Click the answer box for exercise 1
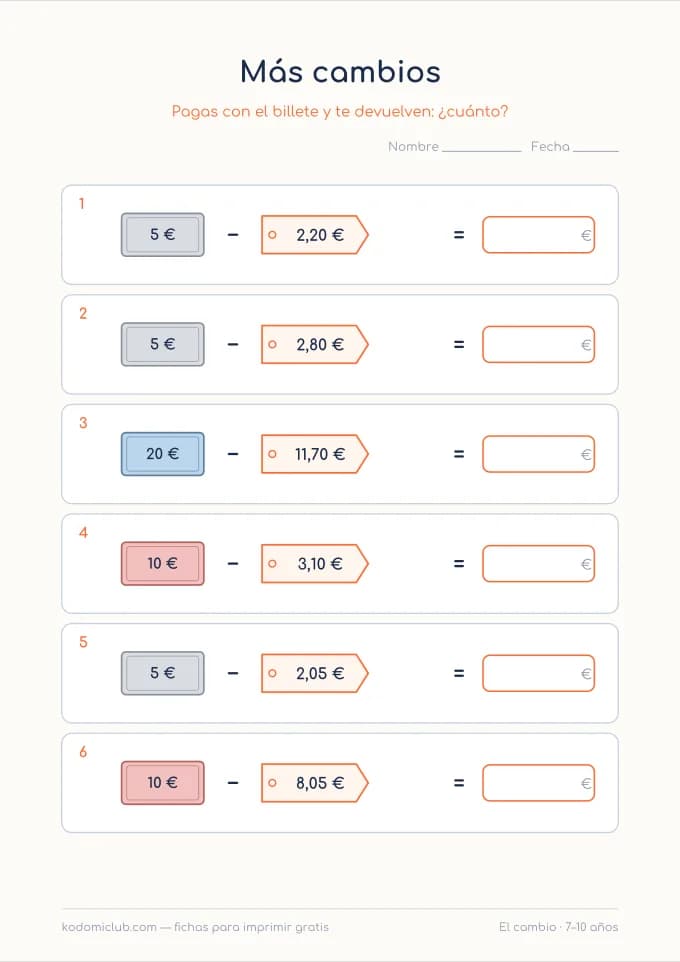680x962 pixels. (538, 234)
